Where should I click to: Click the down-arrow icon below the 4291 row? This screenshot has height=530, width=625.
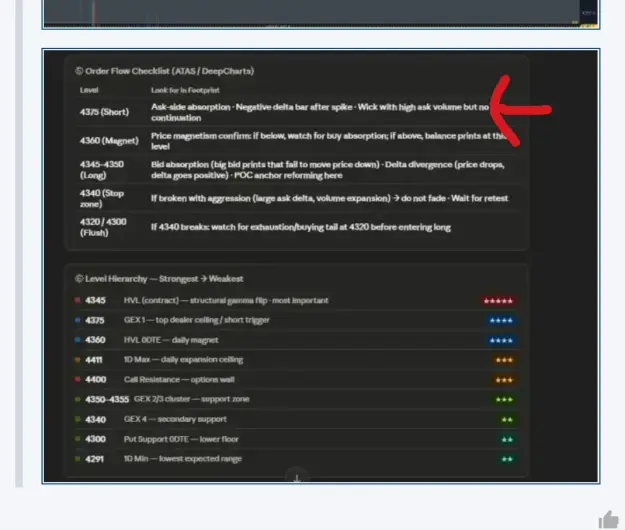(297, 478)
